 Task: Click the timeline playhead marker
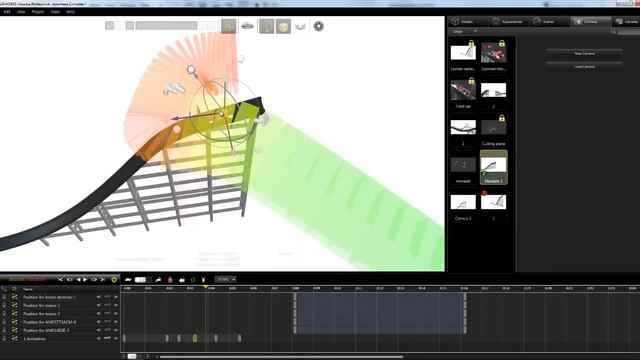click(x=205, y=288)
